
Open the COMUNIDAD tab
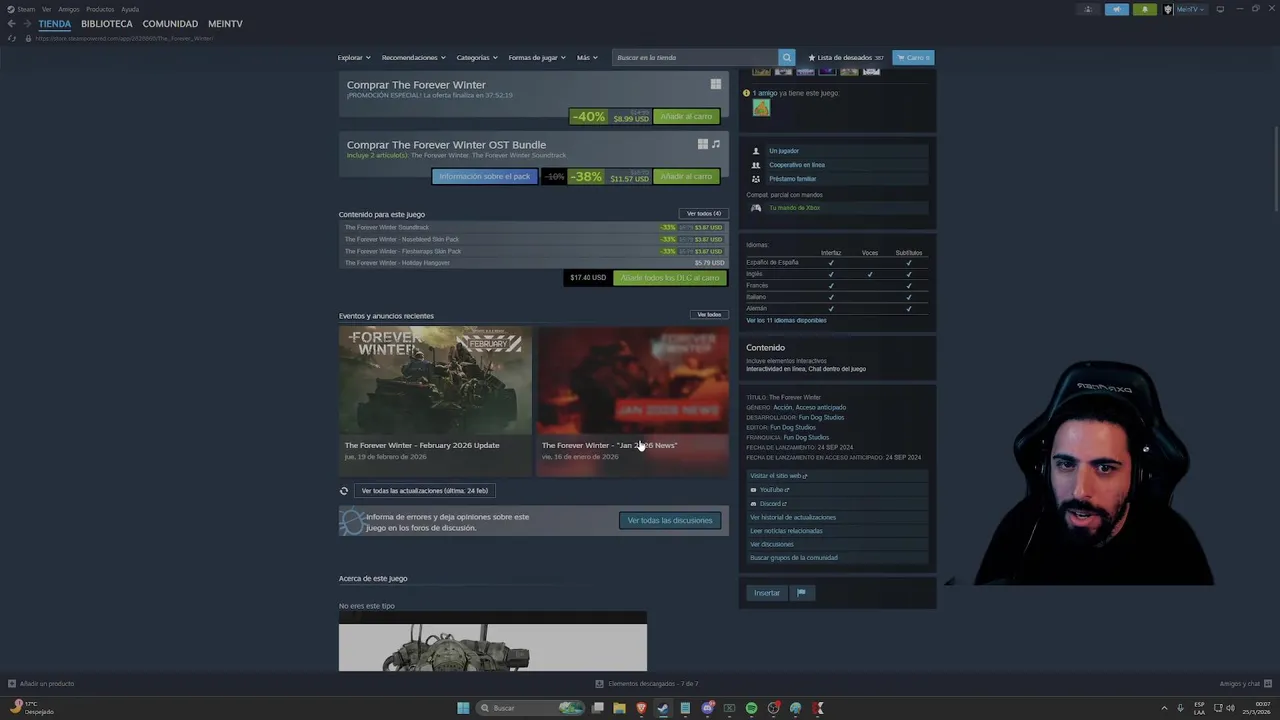(170, 23)
